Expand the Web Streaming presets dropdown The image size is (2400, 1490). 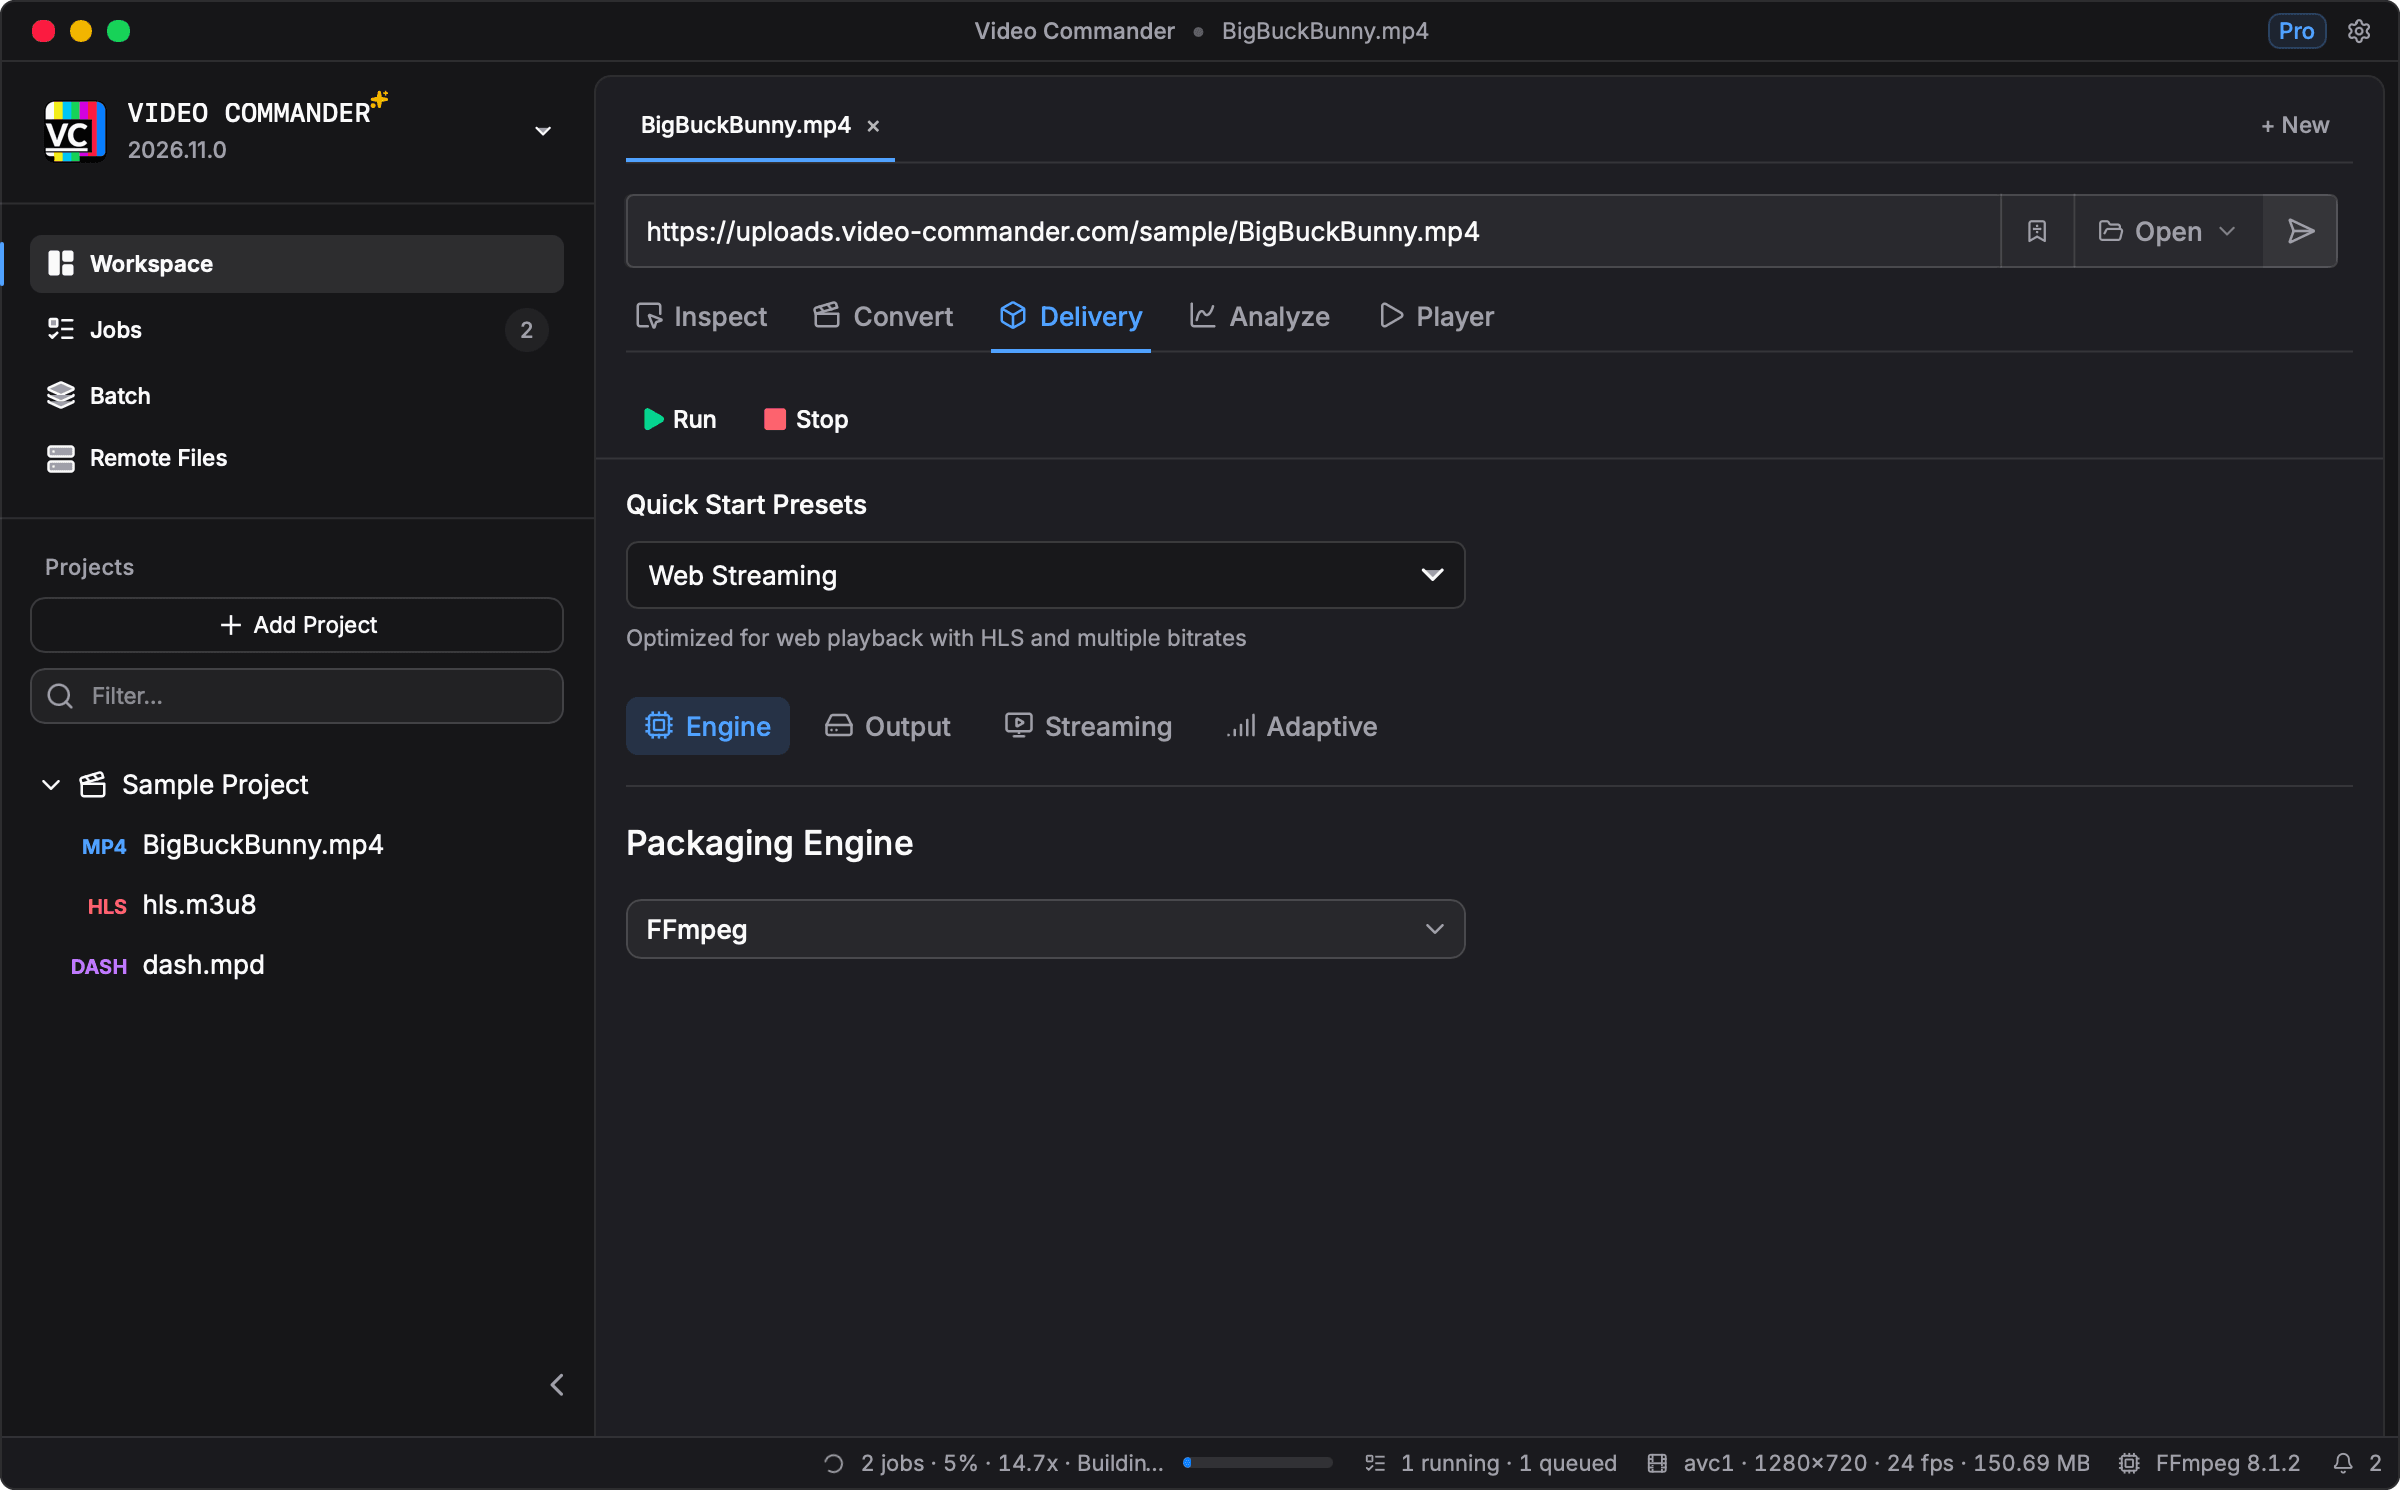pyautogui.click(x=1045, y=575)
